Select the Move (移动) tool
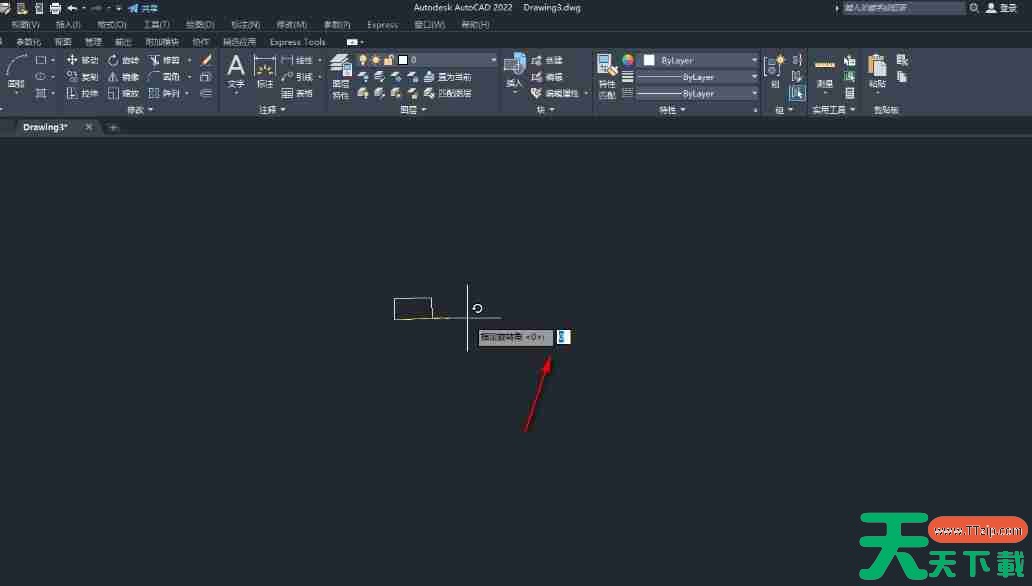This screenshot has height=586, width=1032. coord(82,60)
